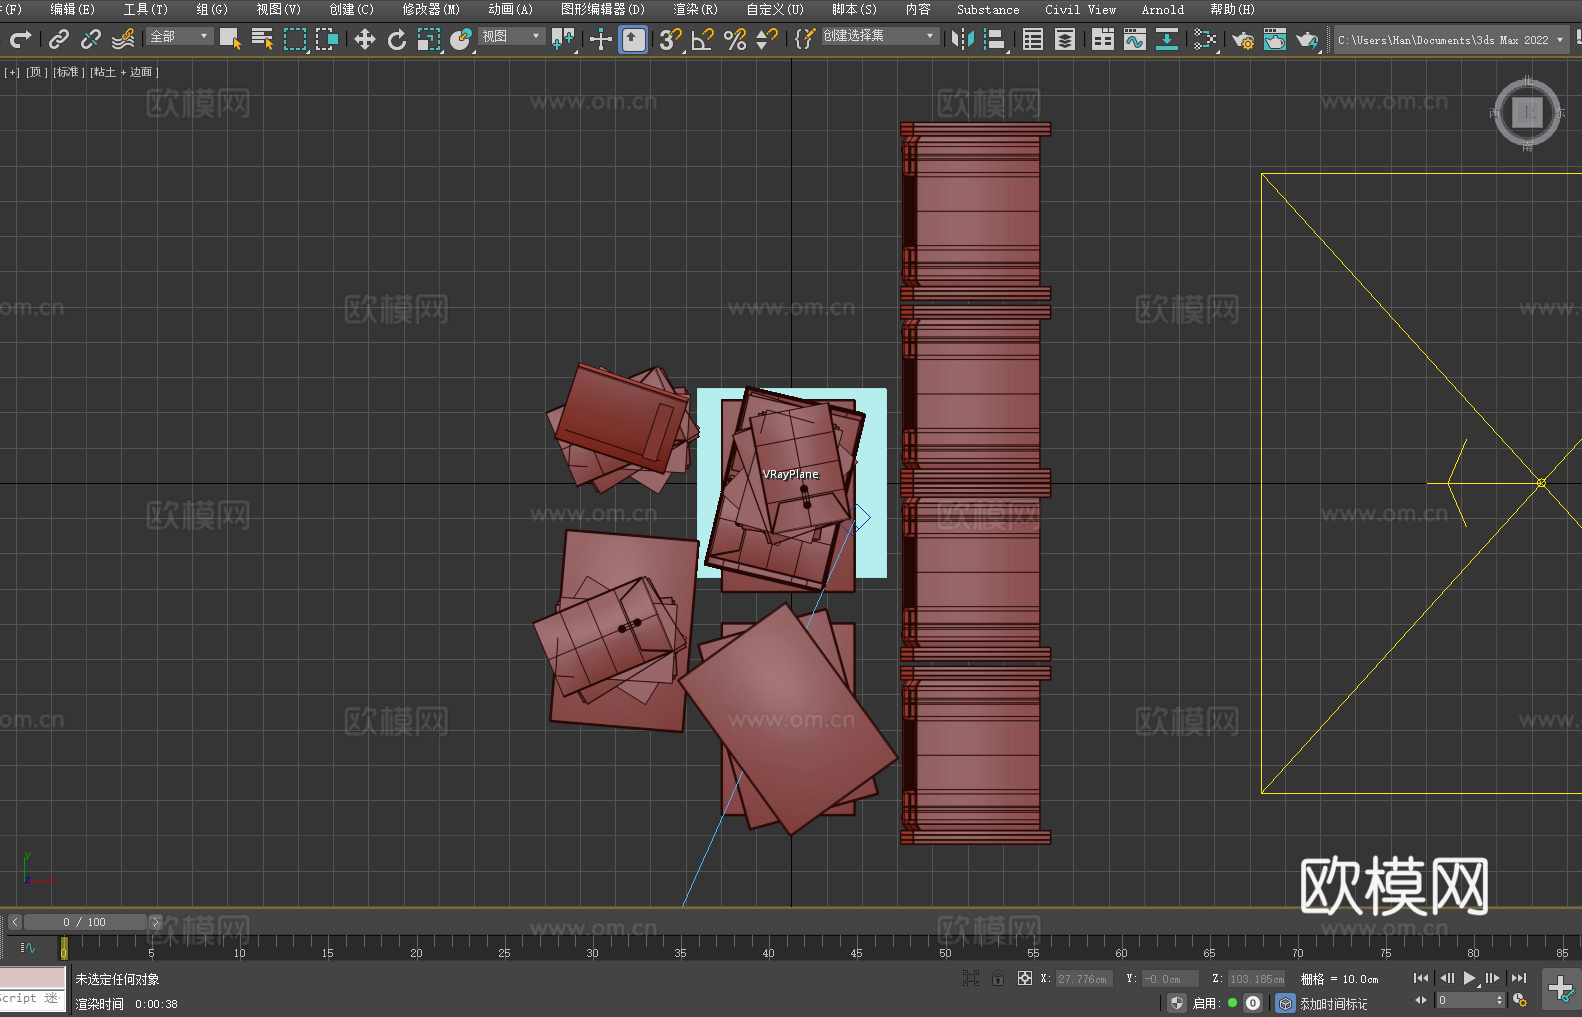This screenshot has width=1582, height=1017.
Task: Open the Material Editor icon
Action: [x=1205, y=39]
